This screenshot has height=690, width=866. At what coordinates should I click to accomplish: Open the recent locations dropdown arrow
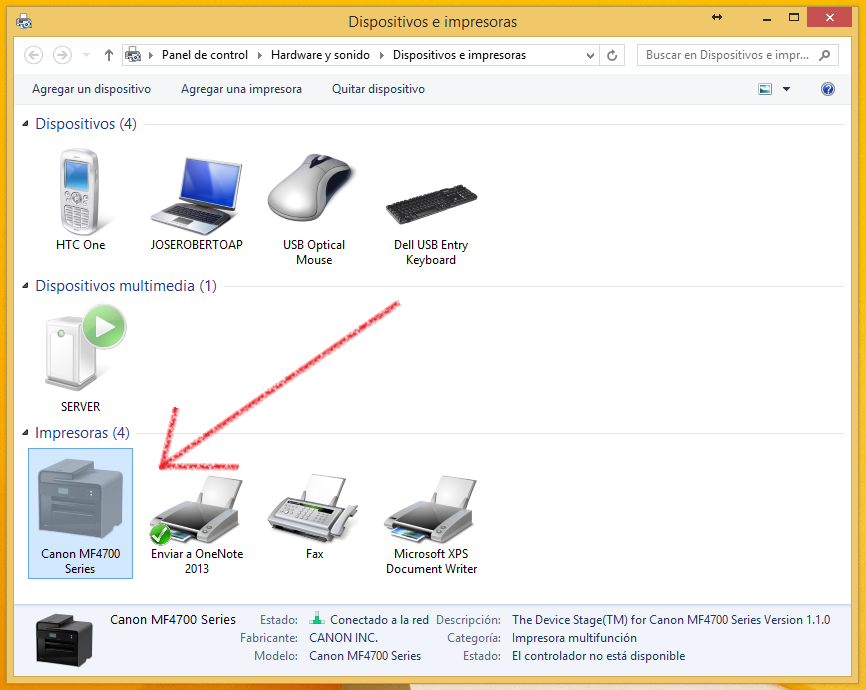[x=86, y=55]
